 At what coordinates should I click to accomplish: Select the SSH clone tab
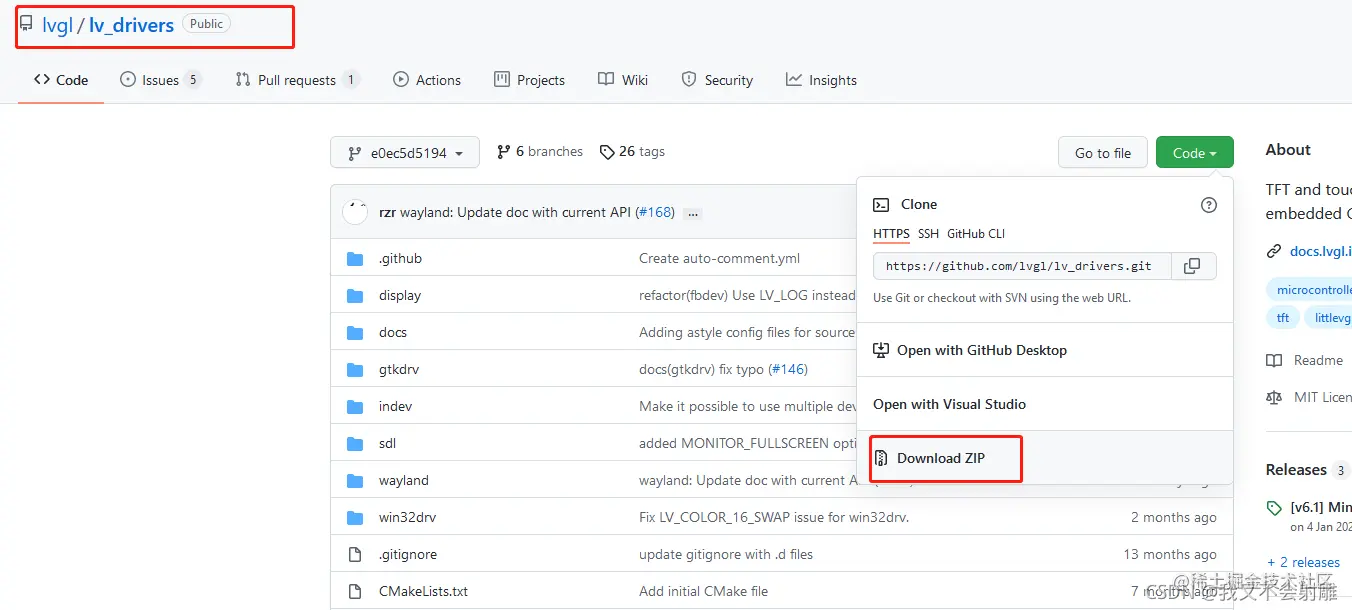[x=929, y=234]
